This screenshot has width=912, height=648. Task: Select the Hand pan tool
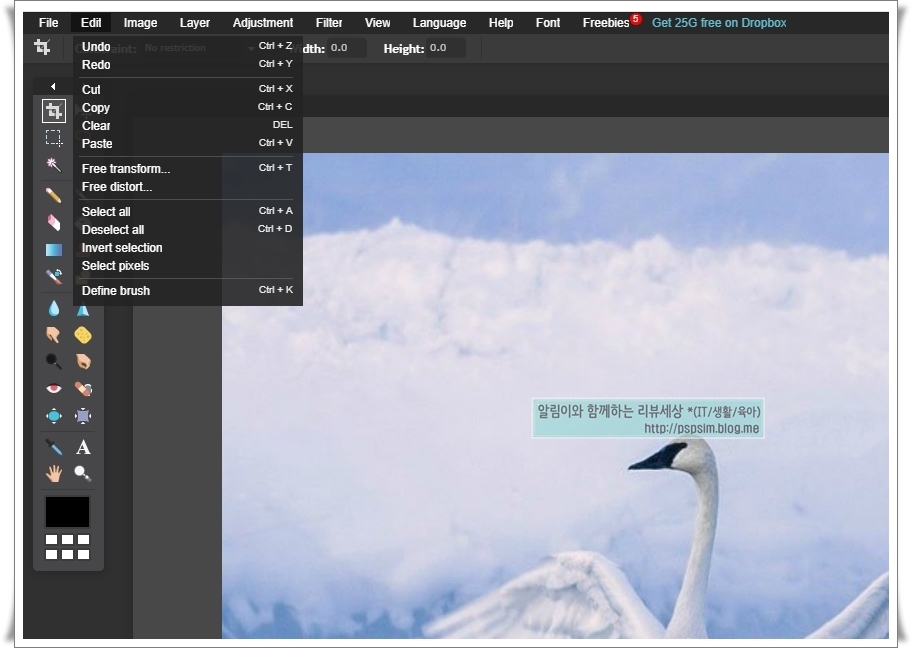tap(54, 473)
